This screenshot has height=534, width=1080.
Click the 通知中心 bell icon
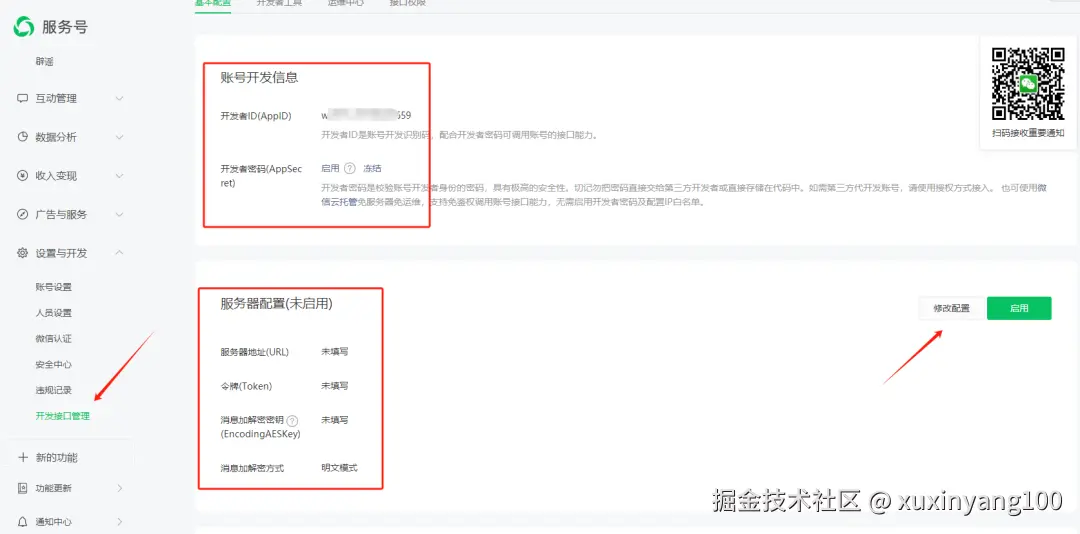pos(22,522)
